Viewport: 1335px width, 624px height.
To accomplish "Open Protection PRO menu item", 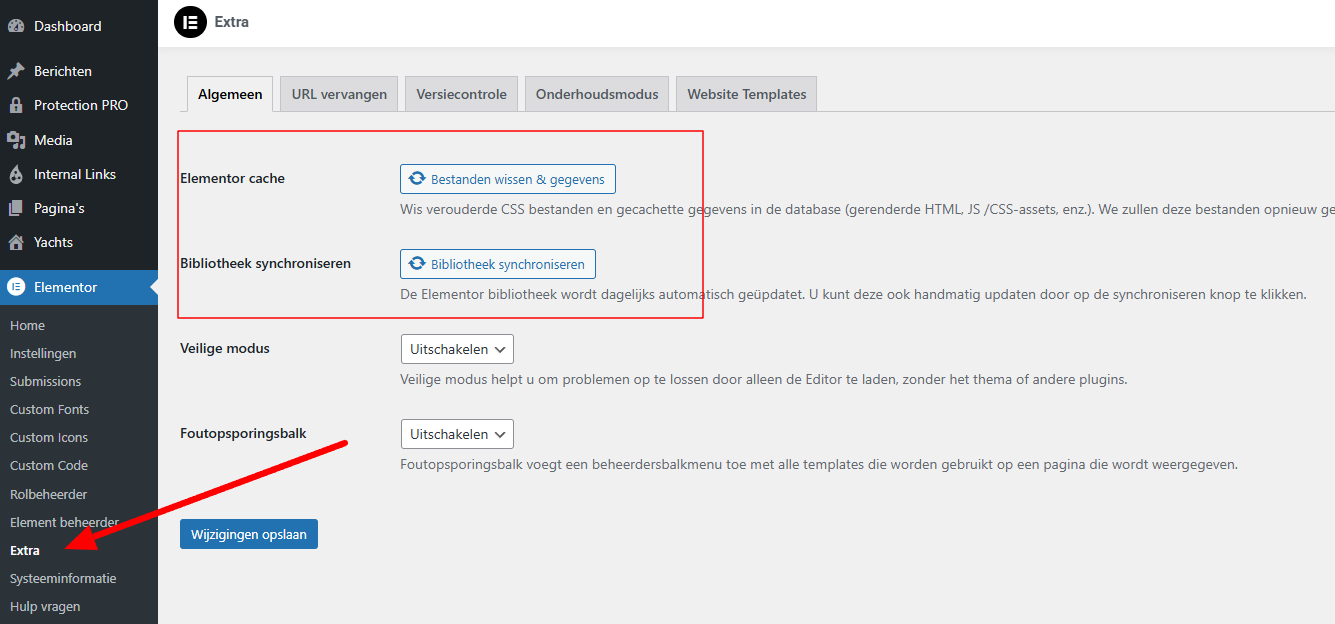I will pyautogui.click(x=79, y=105).
